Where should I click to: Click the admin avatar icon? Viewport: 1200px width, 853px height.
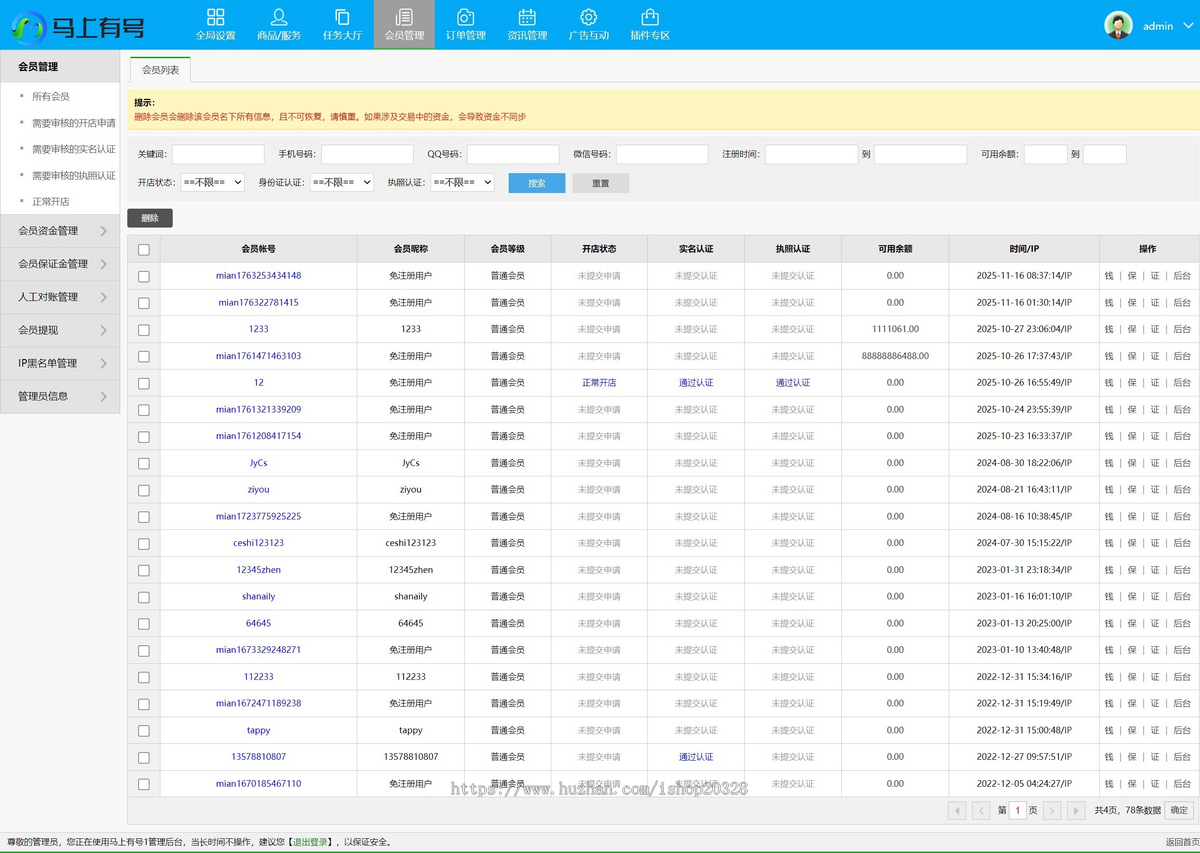pyautogui.click(x=1118, y=26)
